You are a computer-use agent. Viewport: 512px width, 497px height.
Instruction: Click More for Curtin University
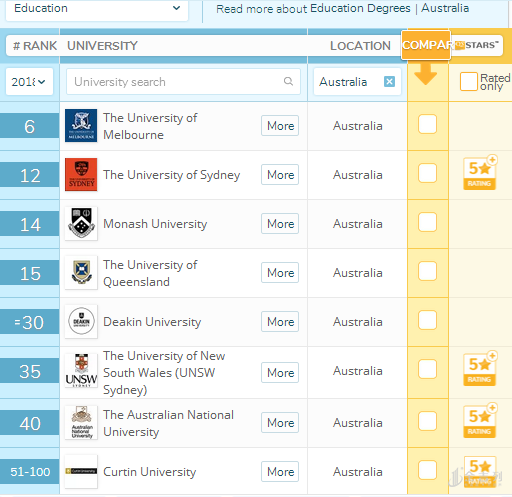click(280, 472)
